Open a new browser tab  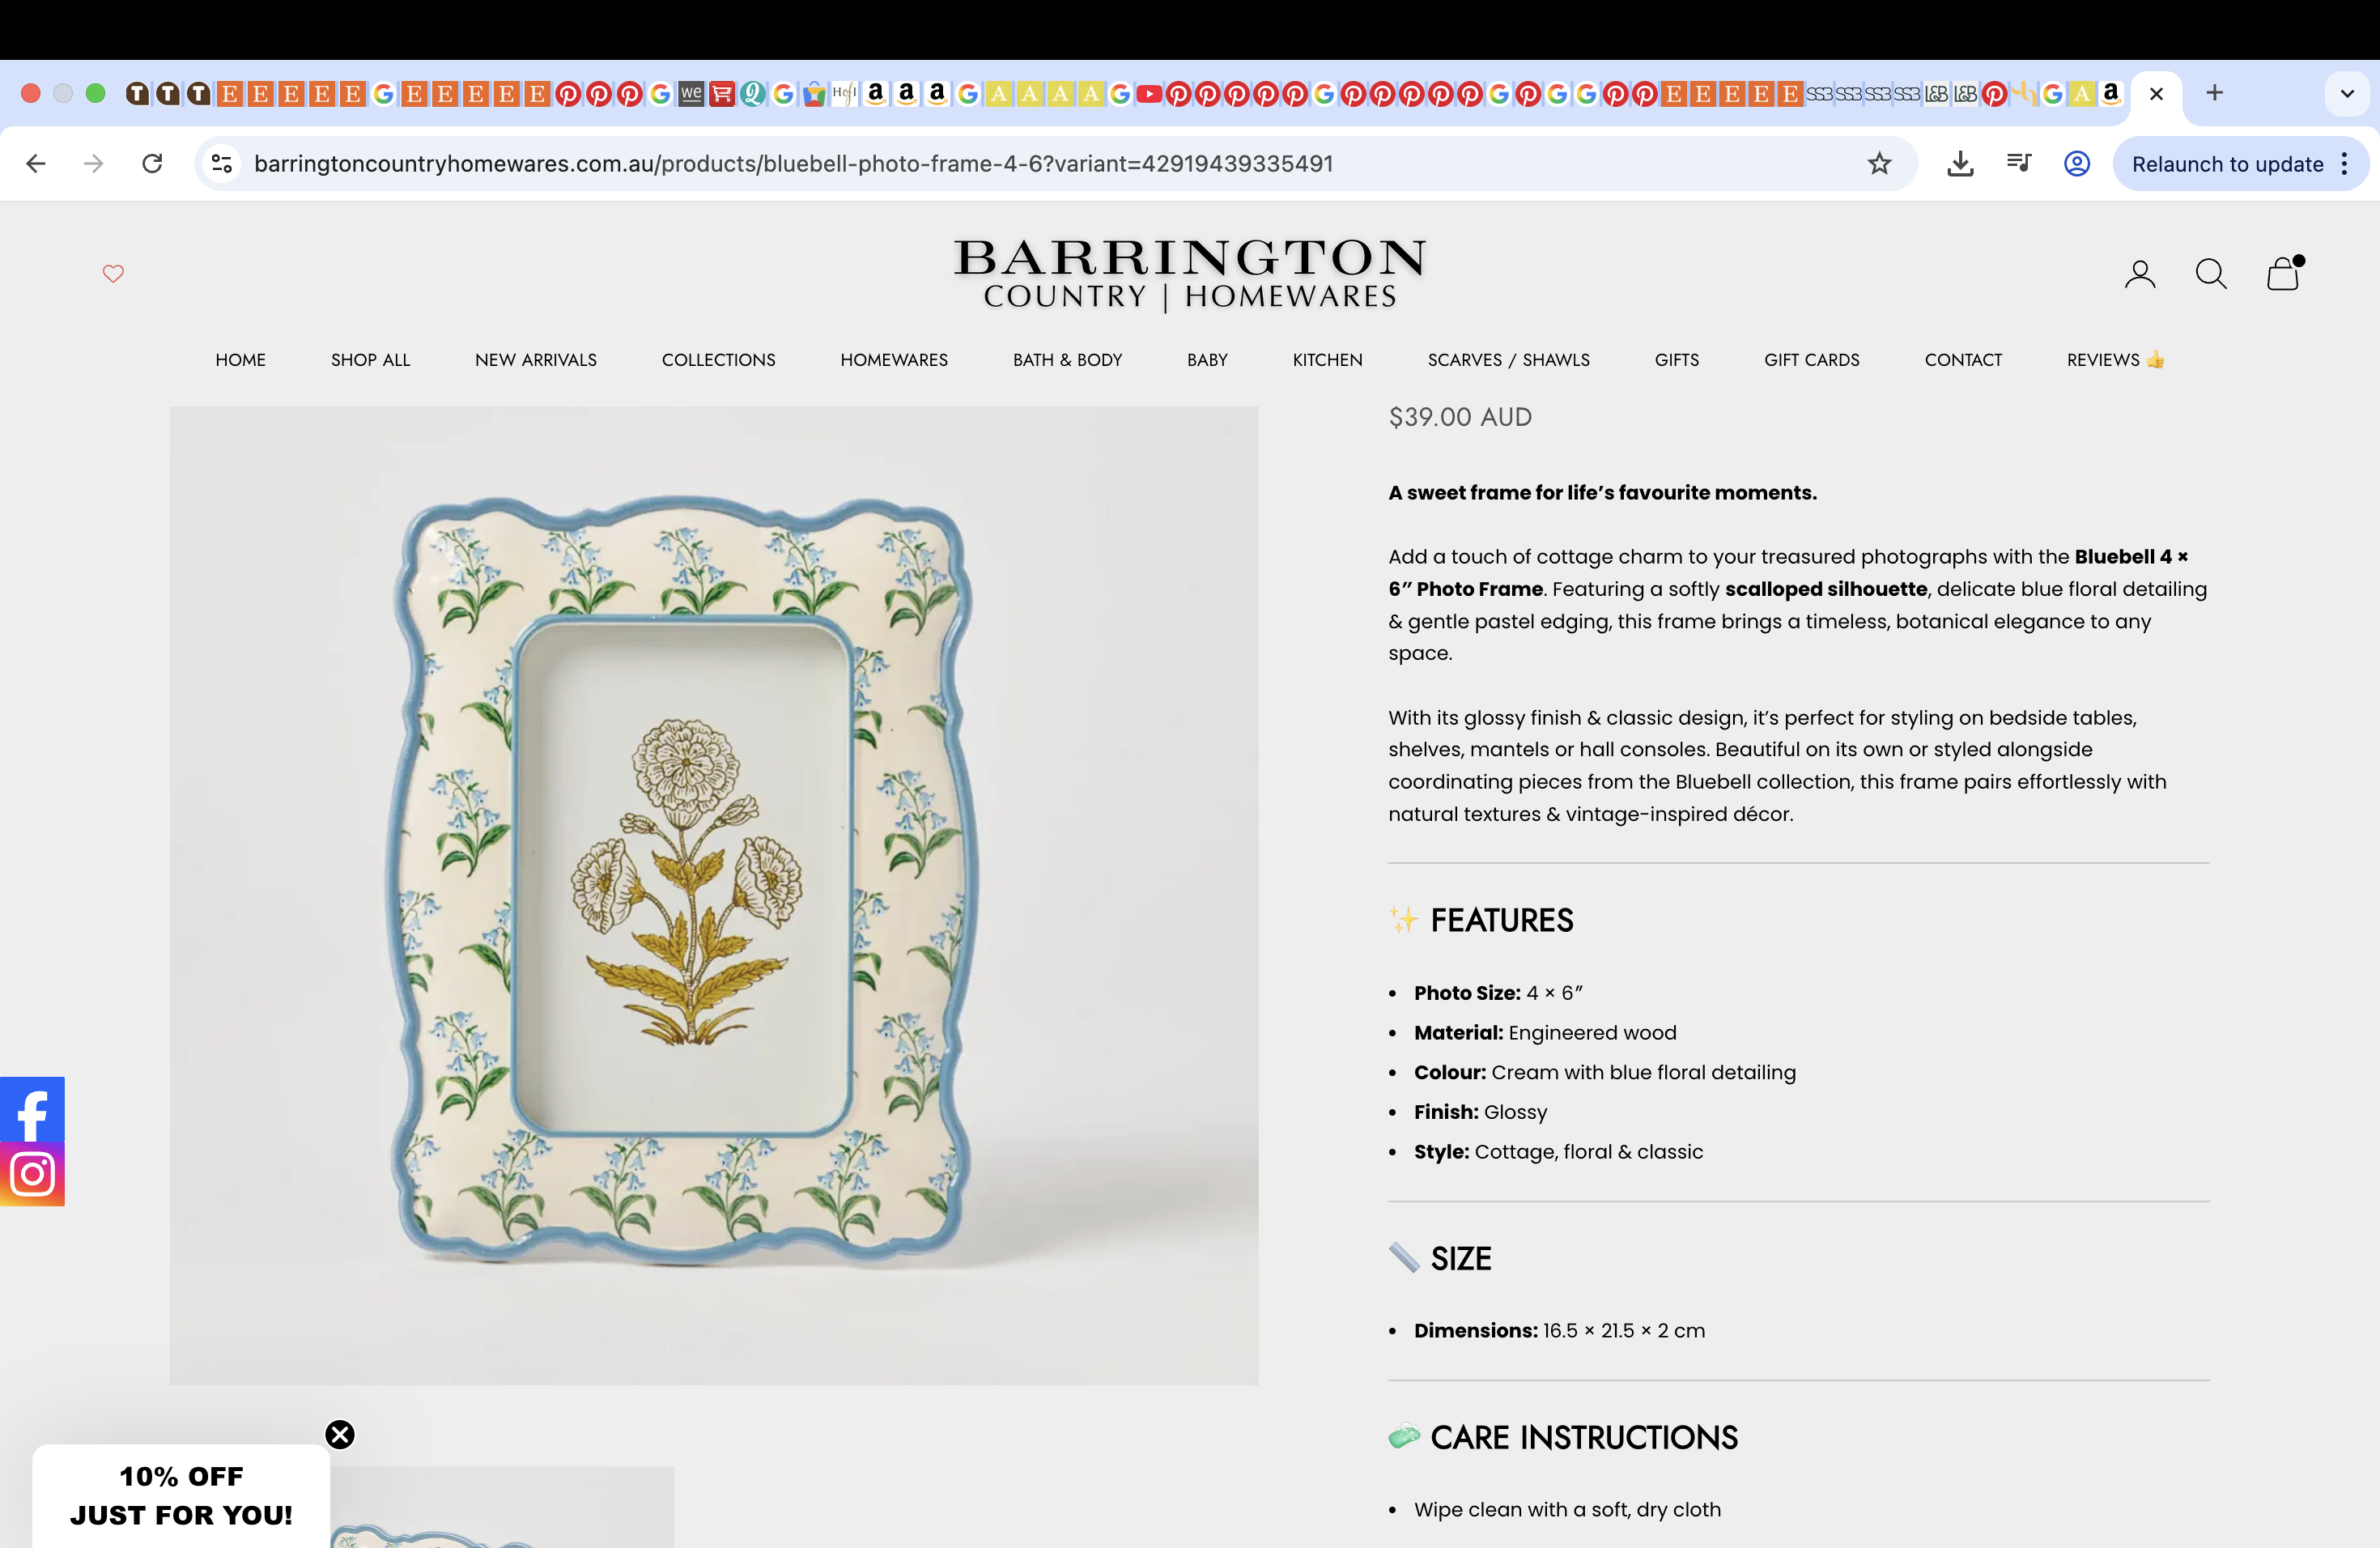pos(2215,93)
